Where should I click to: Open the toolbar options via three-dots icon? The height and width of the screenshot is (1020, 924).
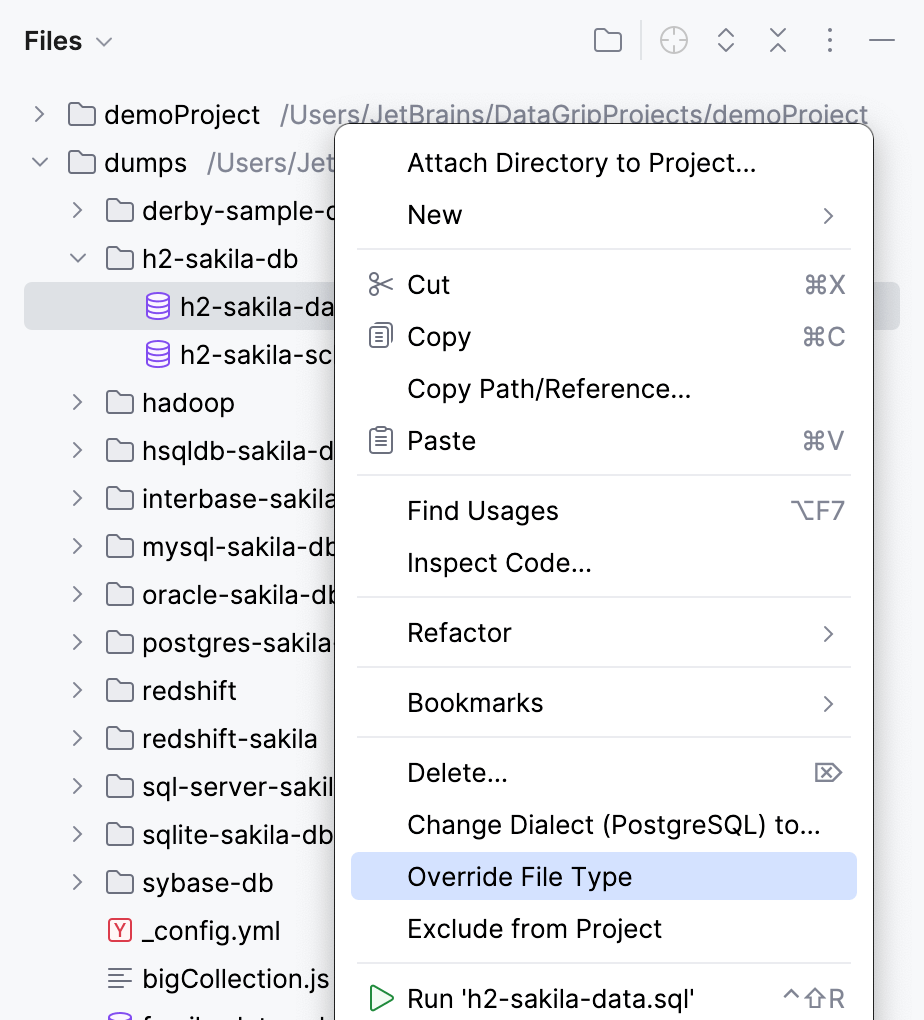coord(829,40)
